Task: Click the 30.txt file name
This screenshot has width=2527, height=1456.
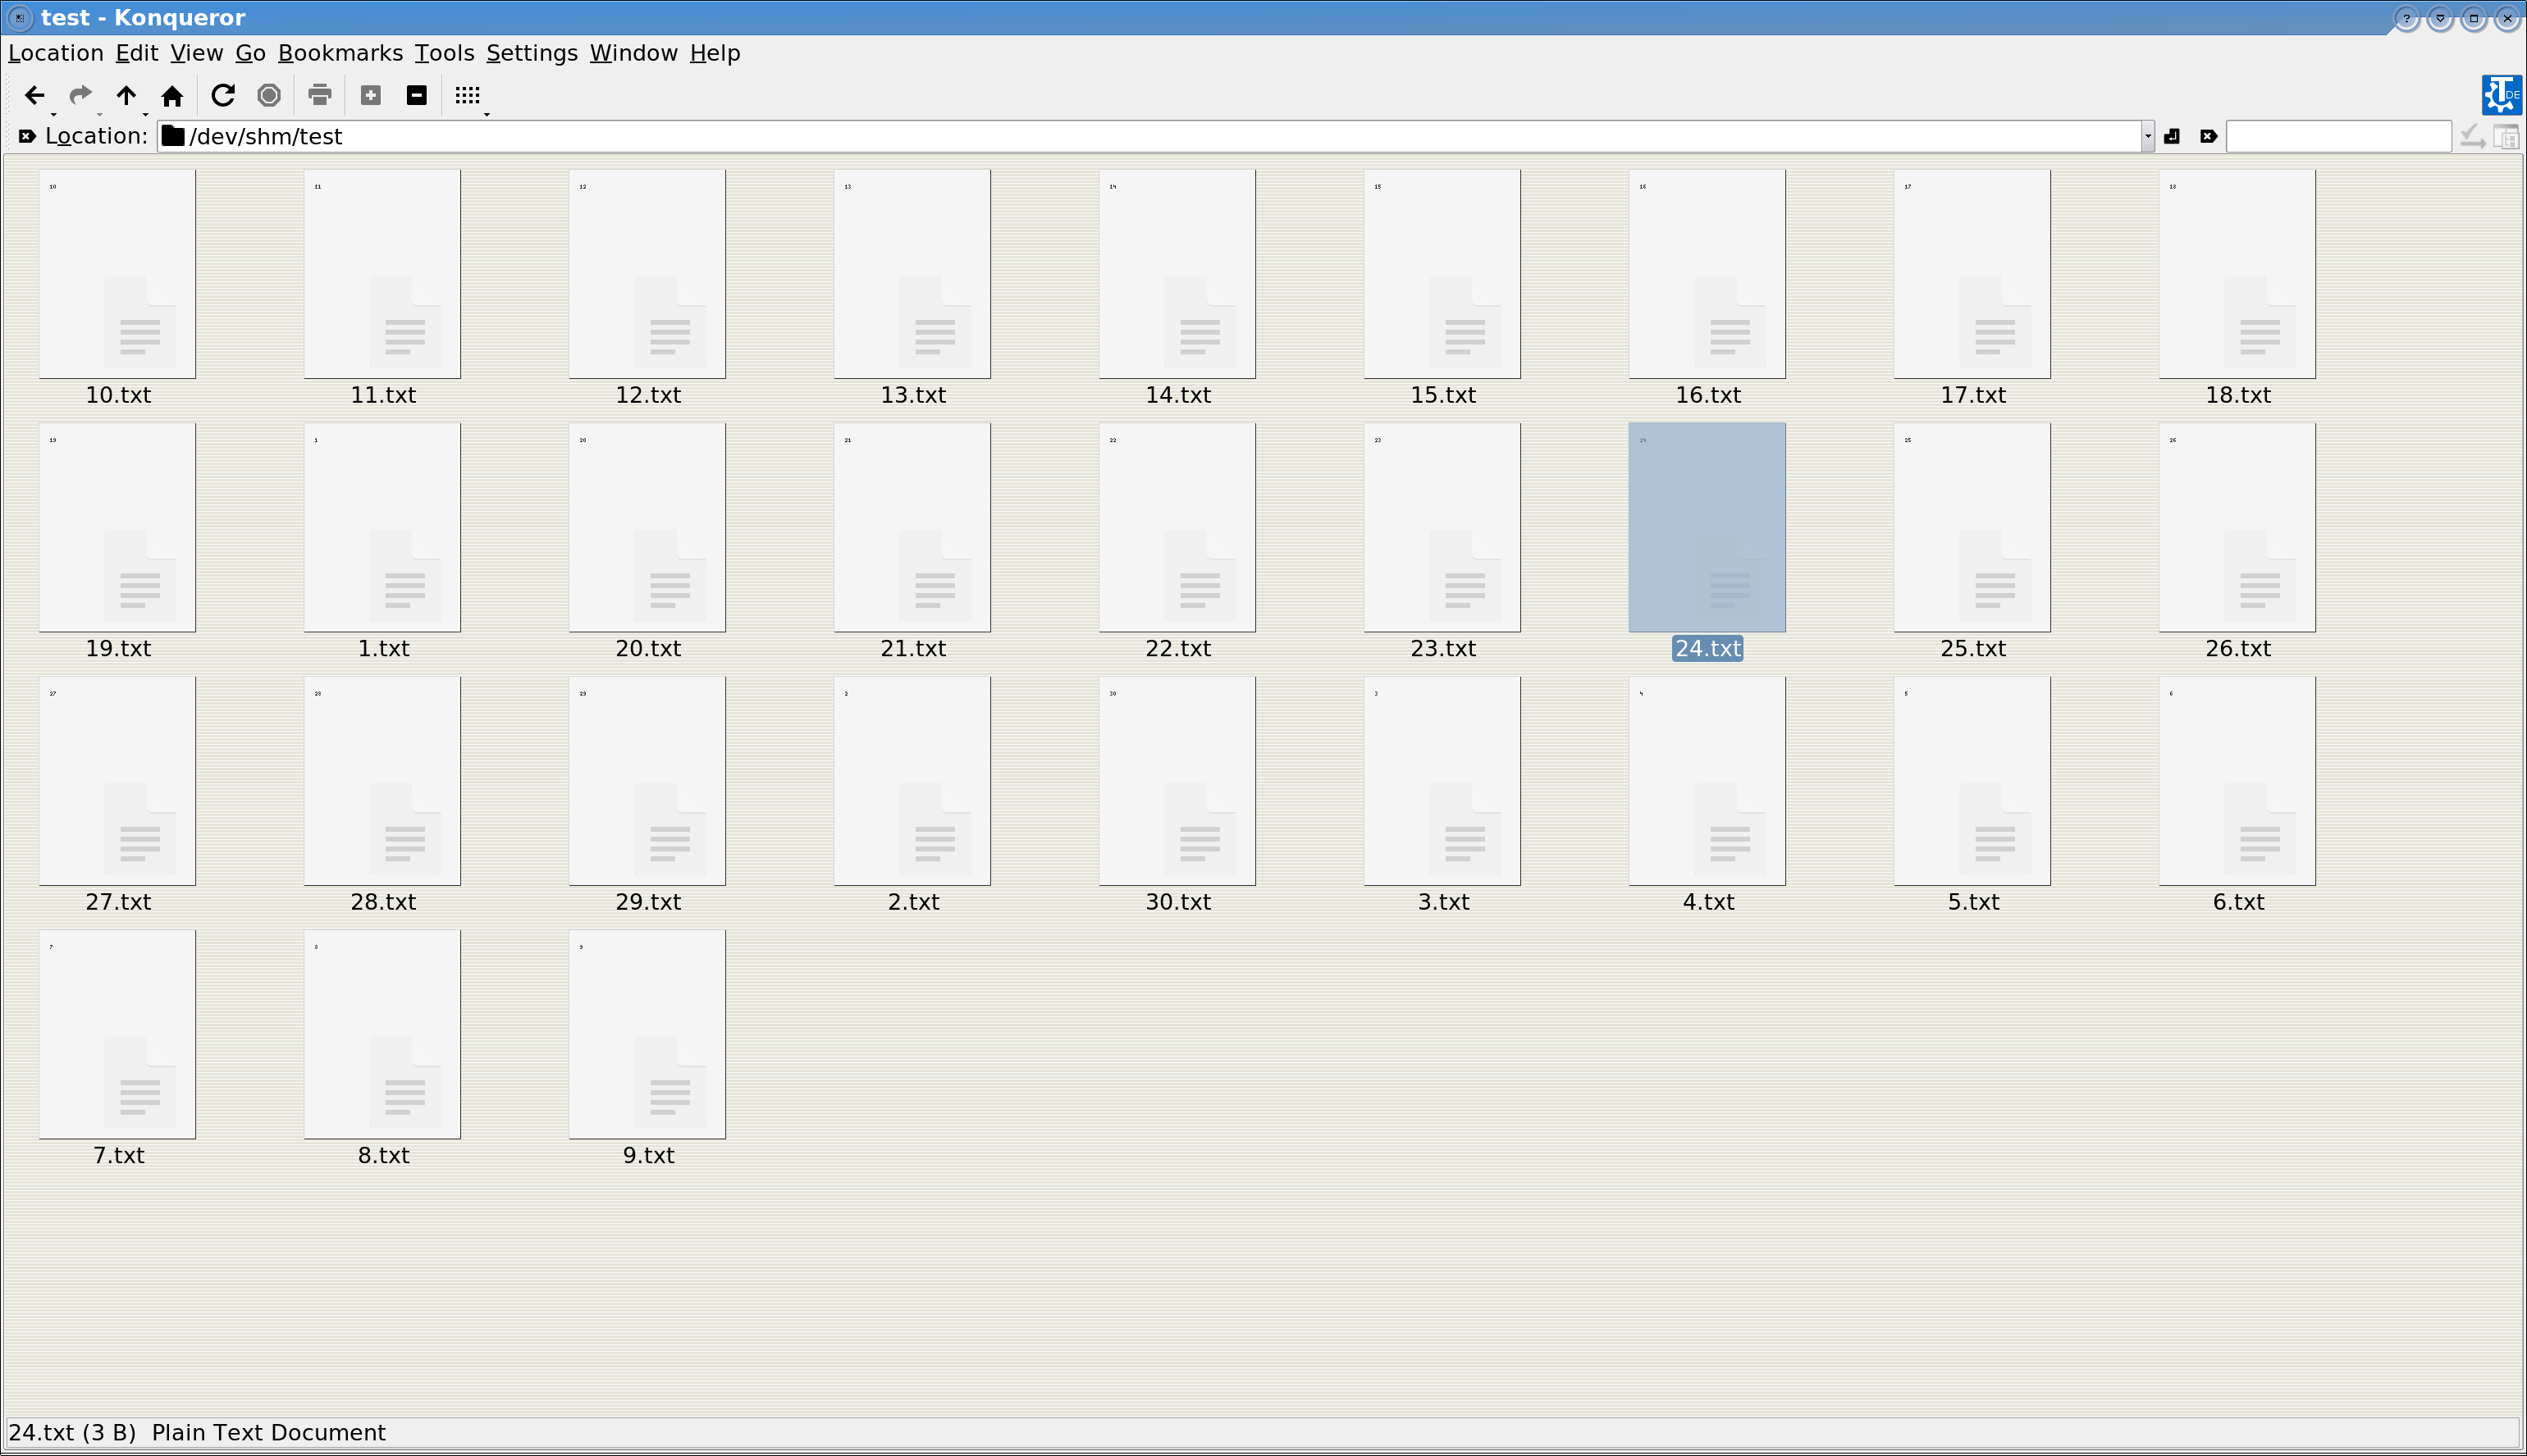Action: pos(1177,902)
